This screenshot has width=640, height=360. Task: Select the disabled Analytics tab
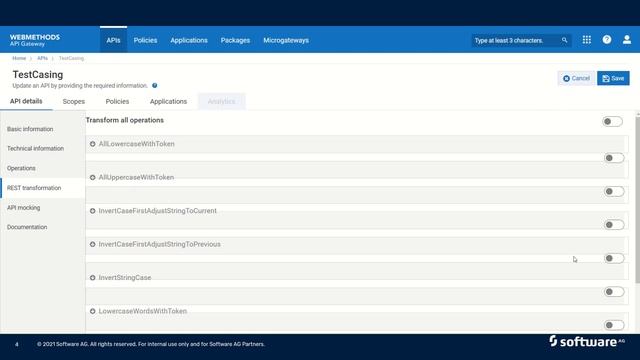[x=222, y=102]
